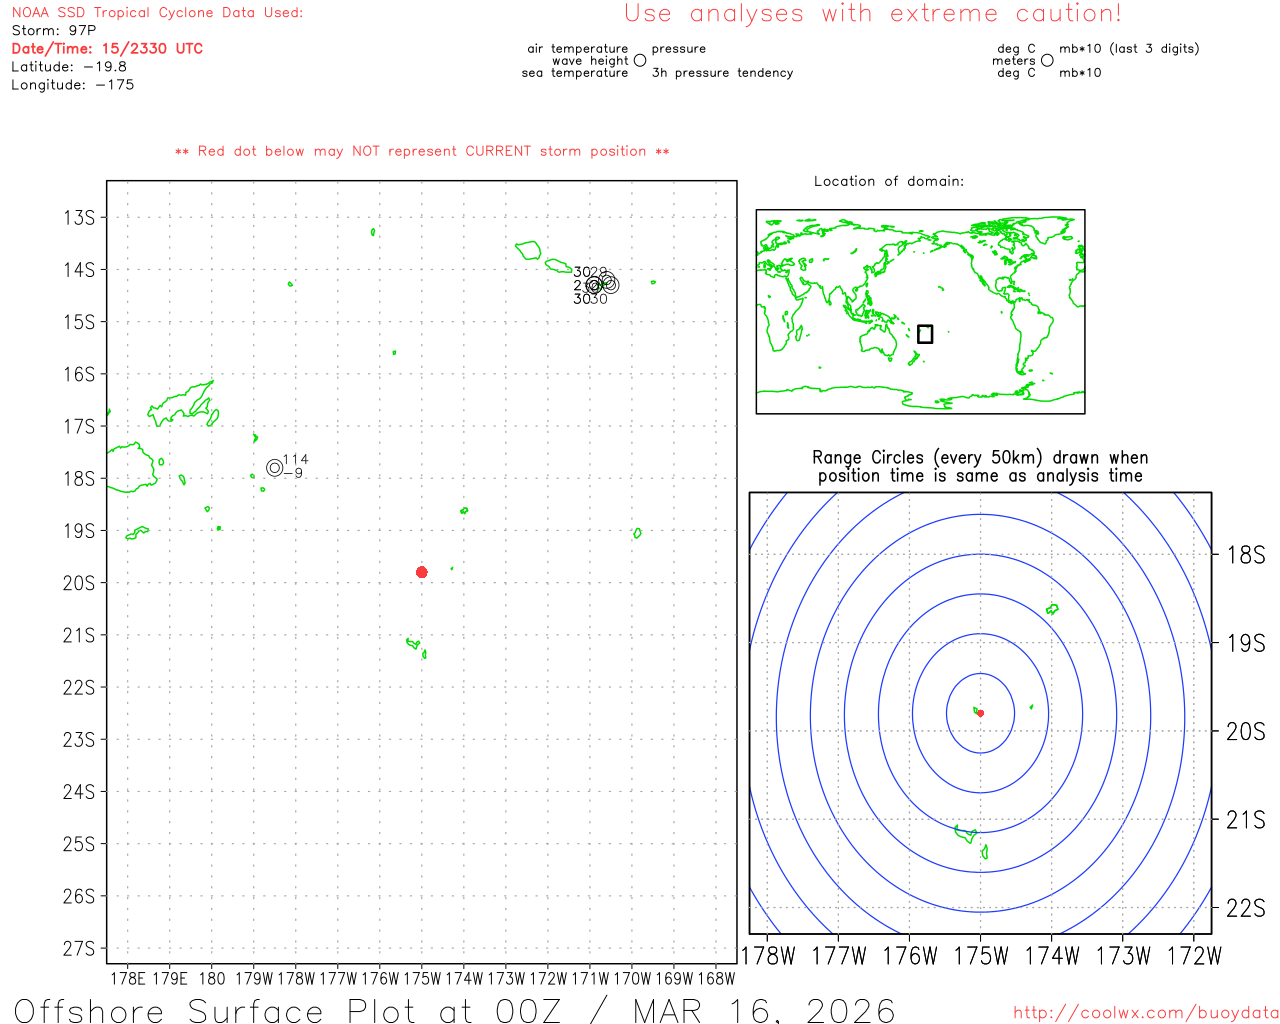Click the clustered station markers near 14S 171W
Viewport: 1280px width, 1024px height.
point(601,284)
